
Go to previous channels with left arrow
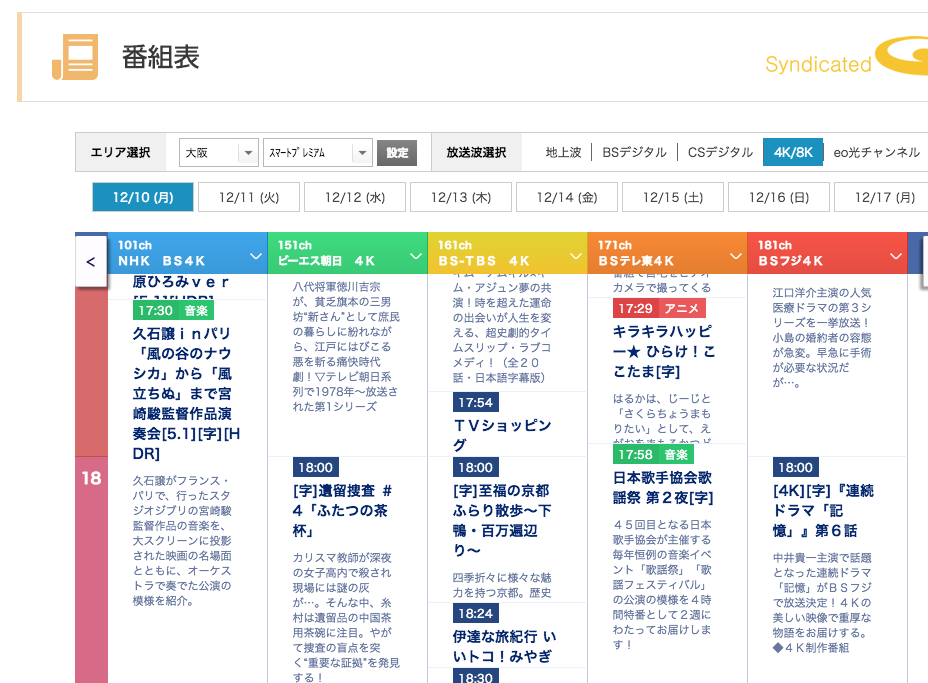(91, 261)
